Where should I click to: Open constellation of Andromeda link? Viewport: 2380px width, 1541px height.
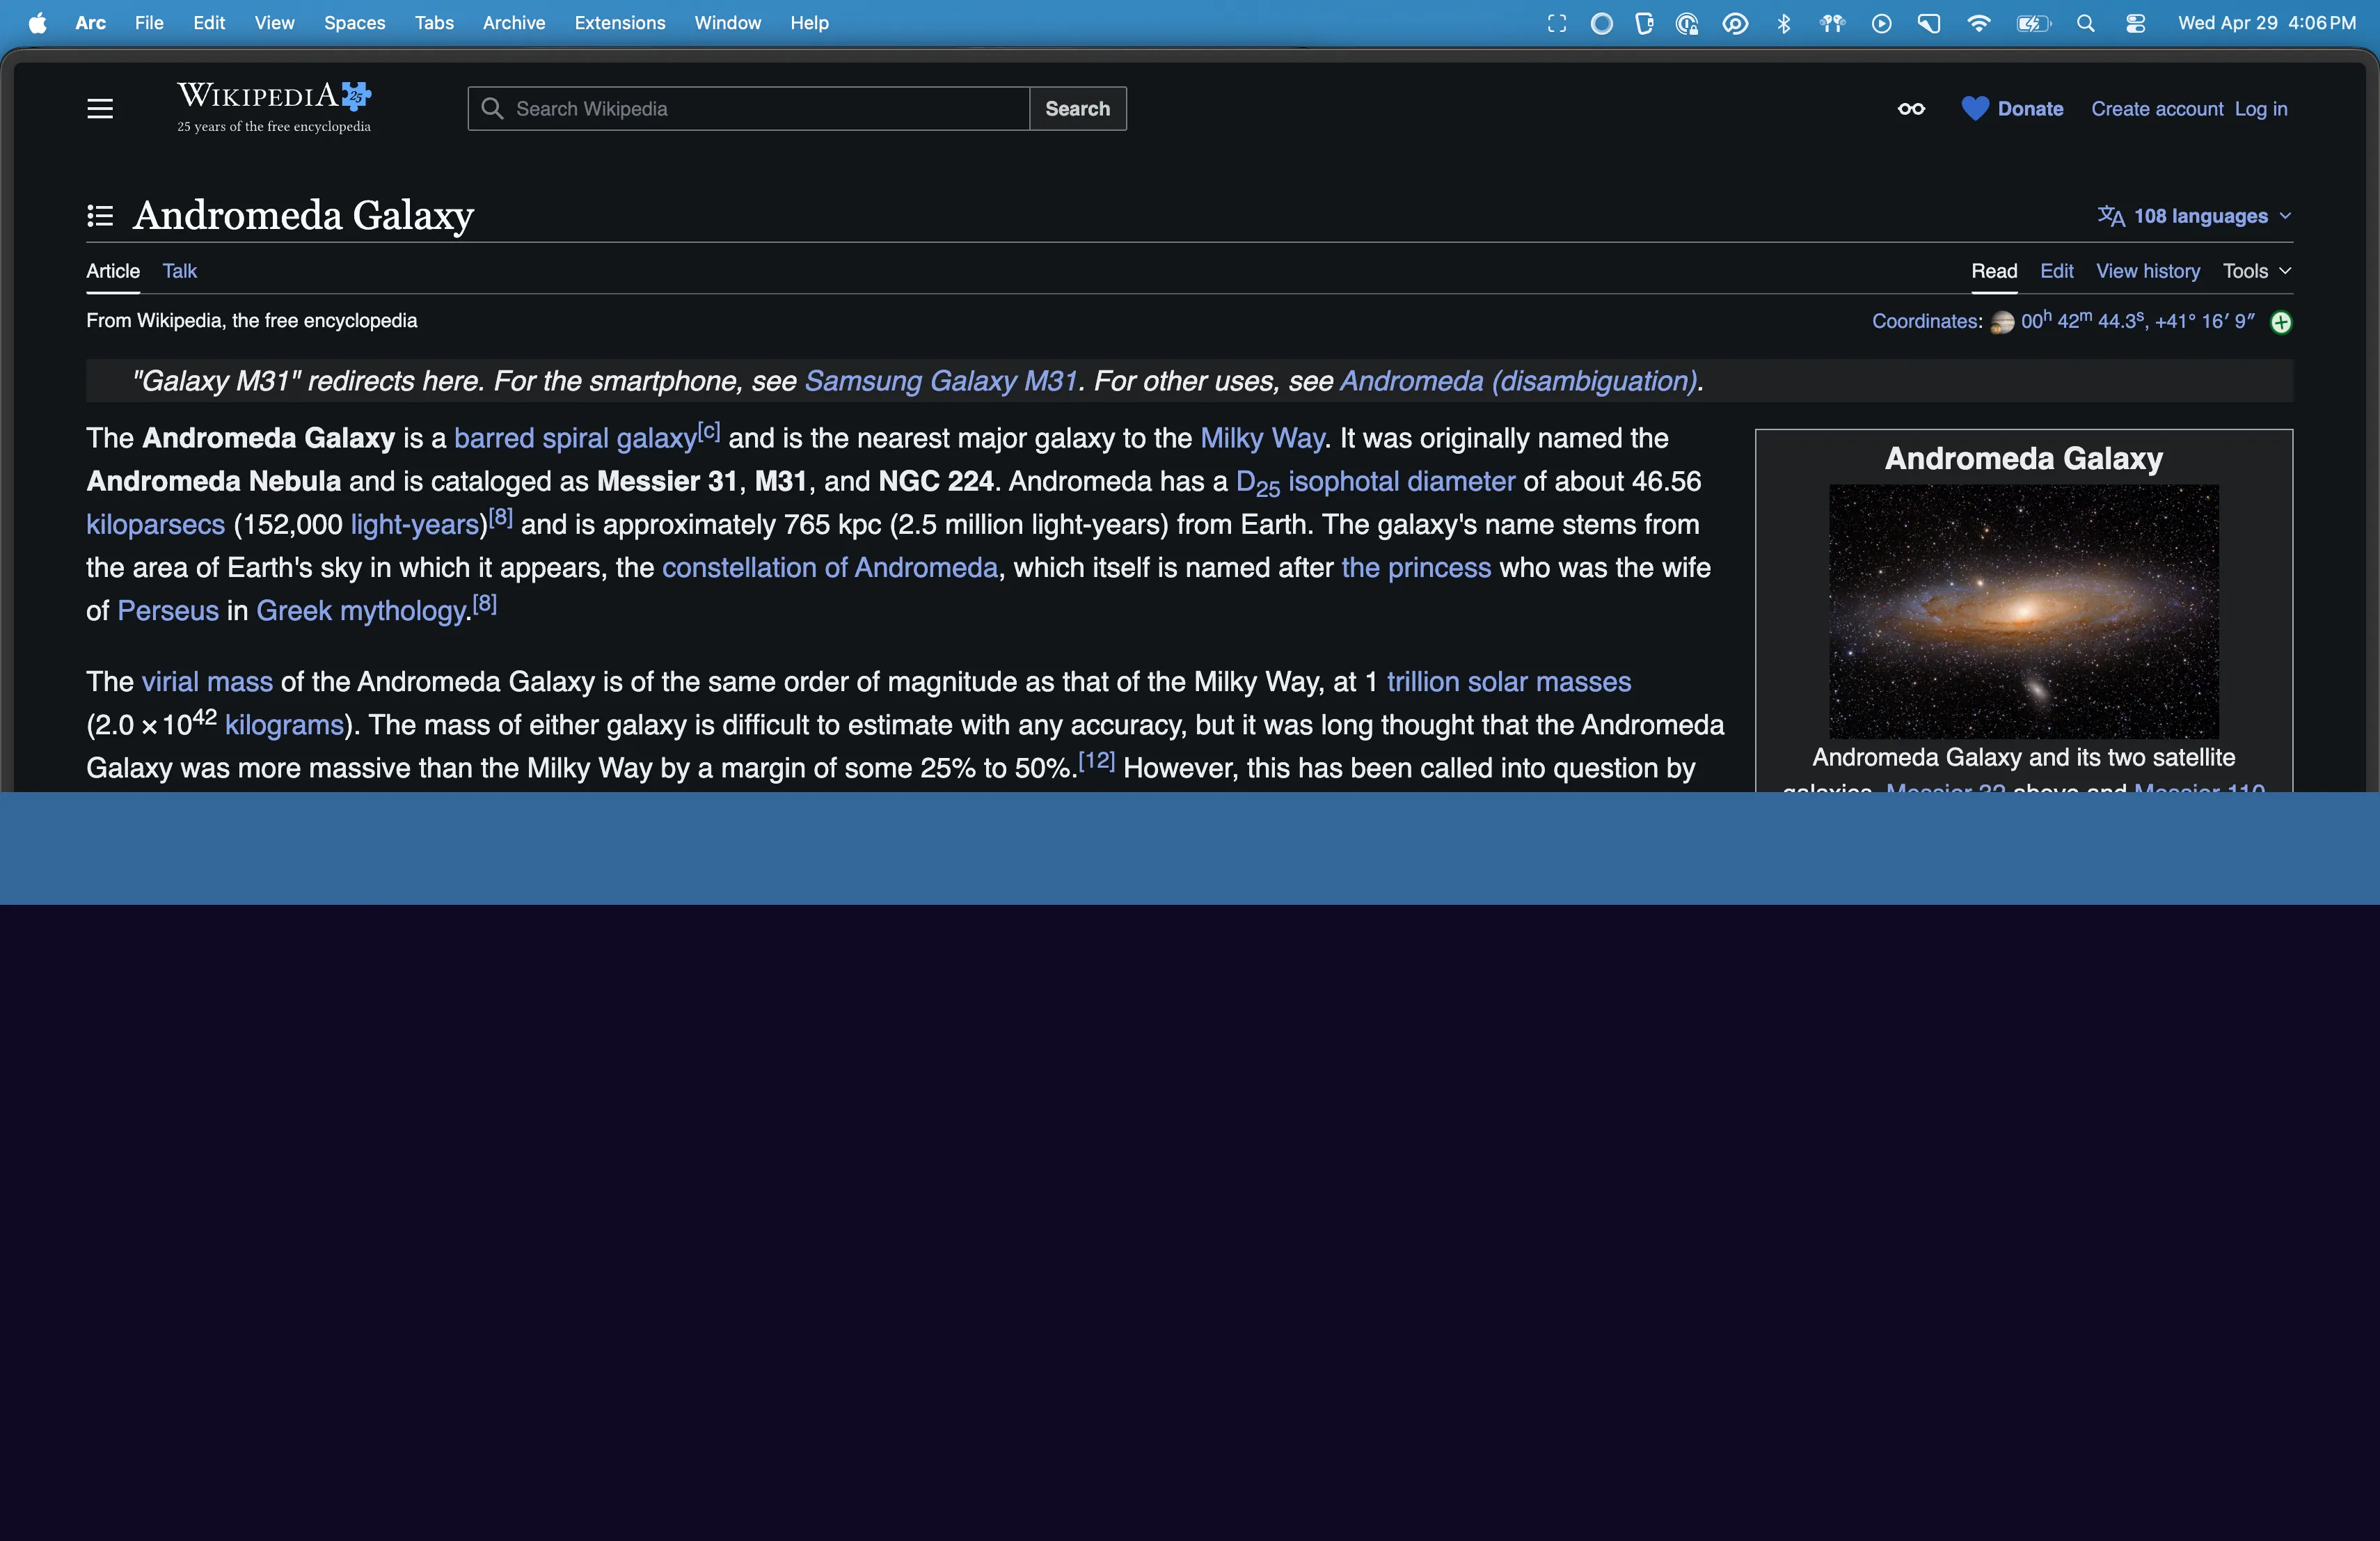pos(830,567)
